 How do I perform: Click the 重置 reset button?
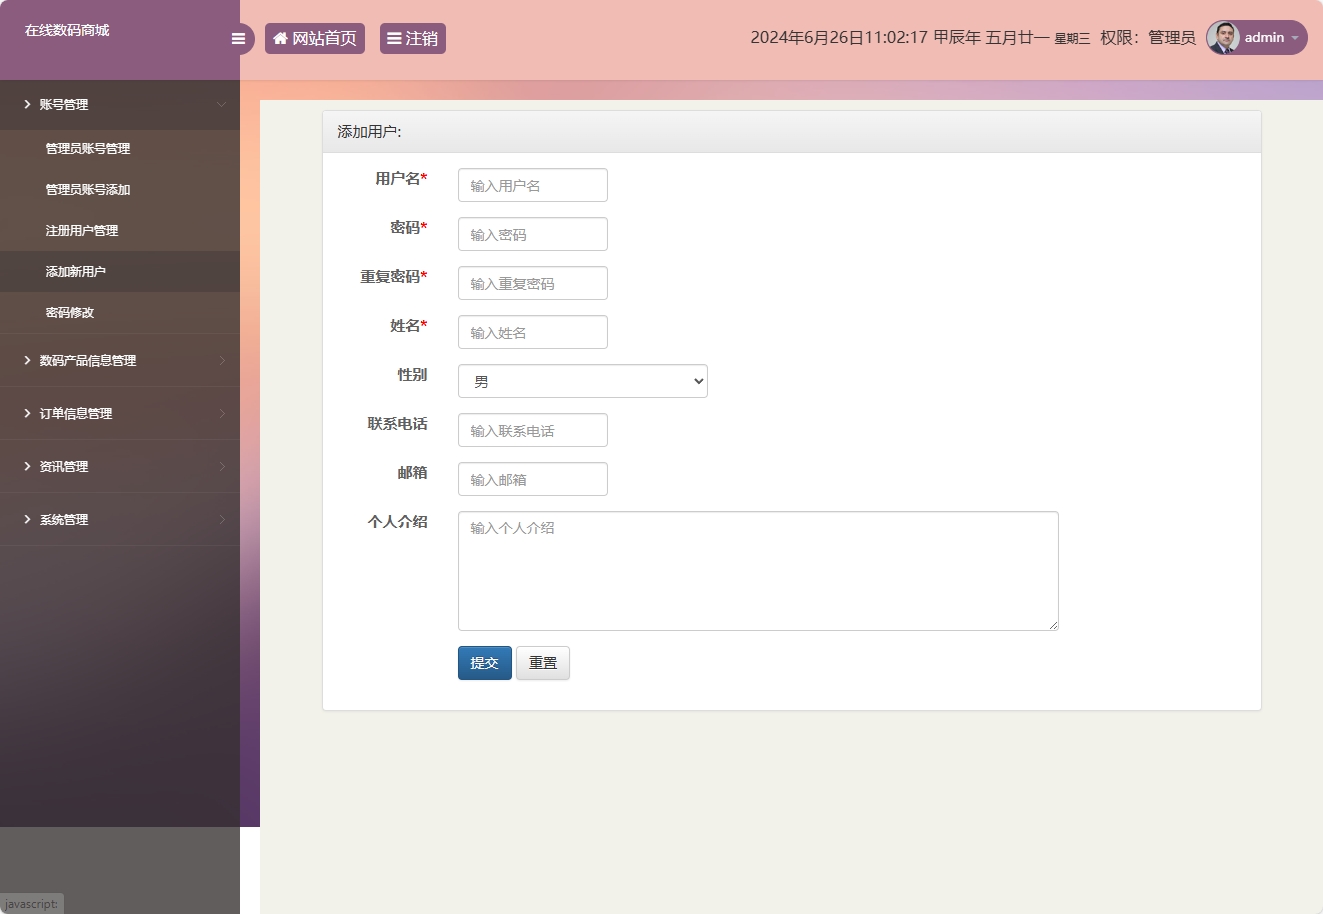[542, 662]
